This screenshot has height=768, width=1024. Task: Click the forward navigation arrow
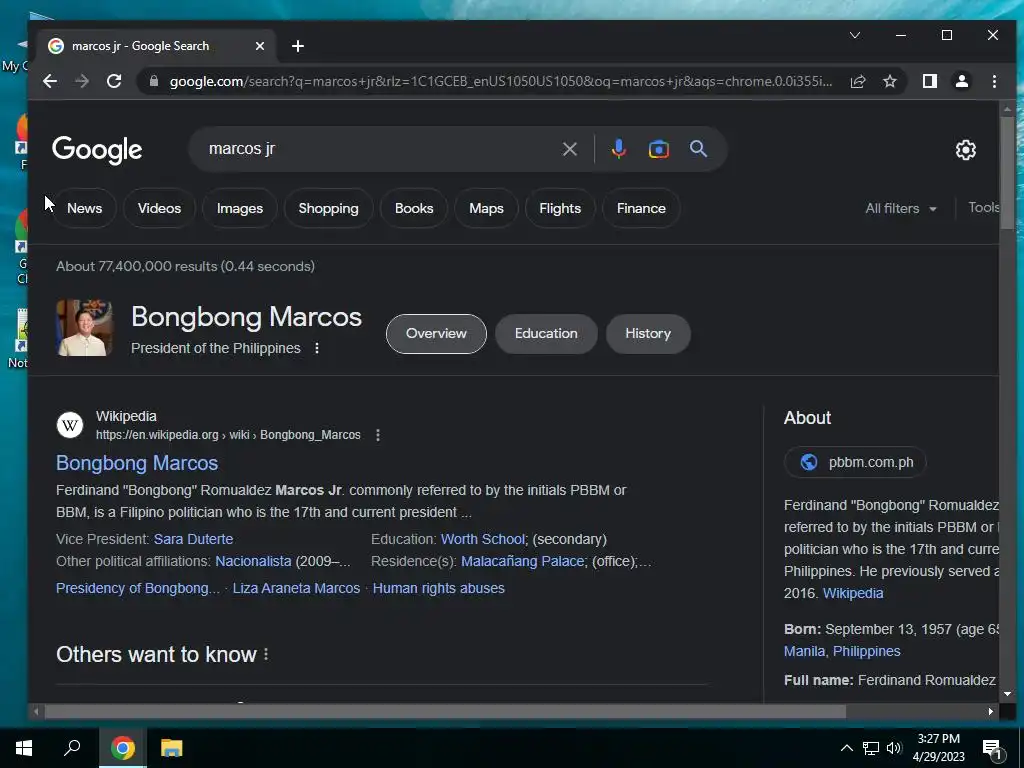point(82,82)
